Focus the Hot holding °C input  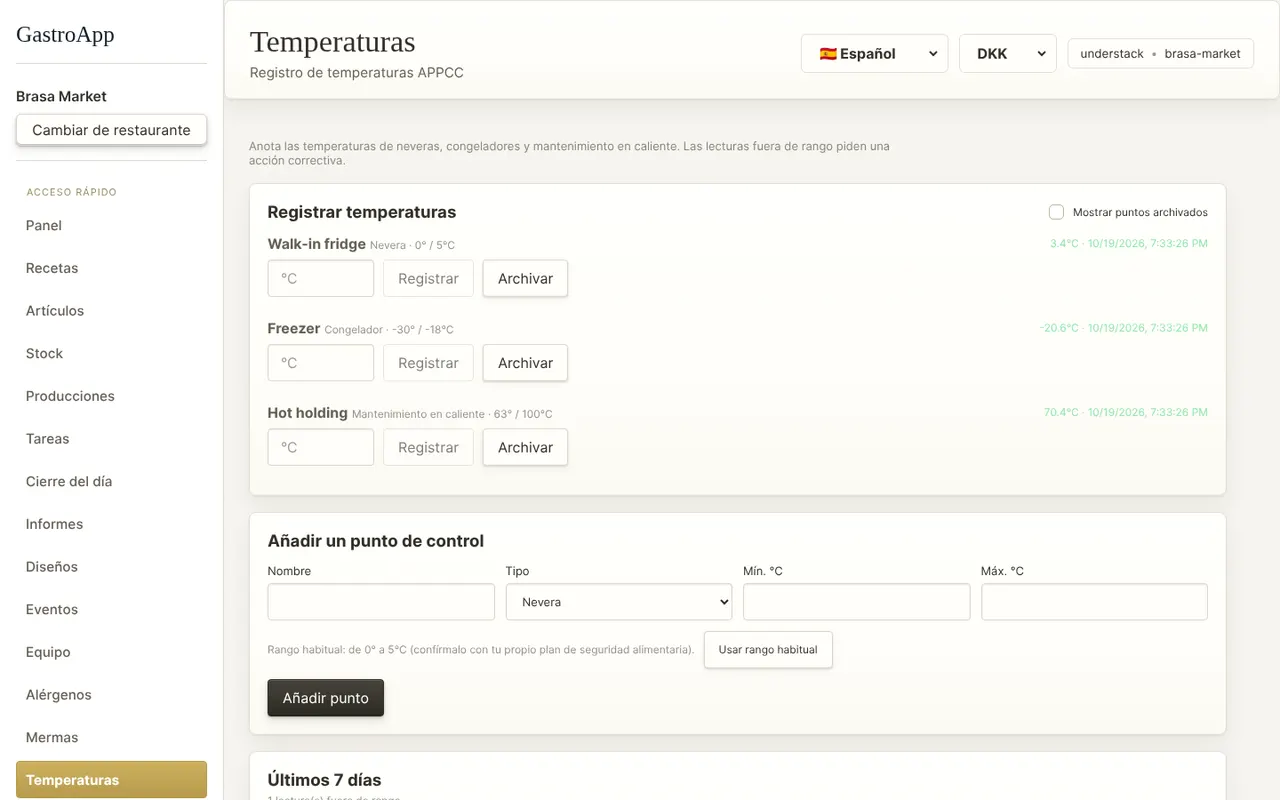[321, 447]
